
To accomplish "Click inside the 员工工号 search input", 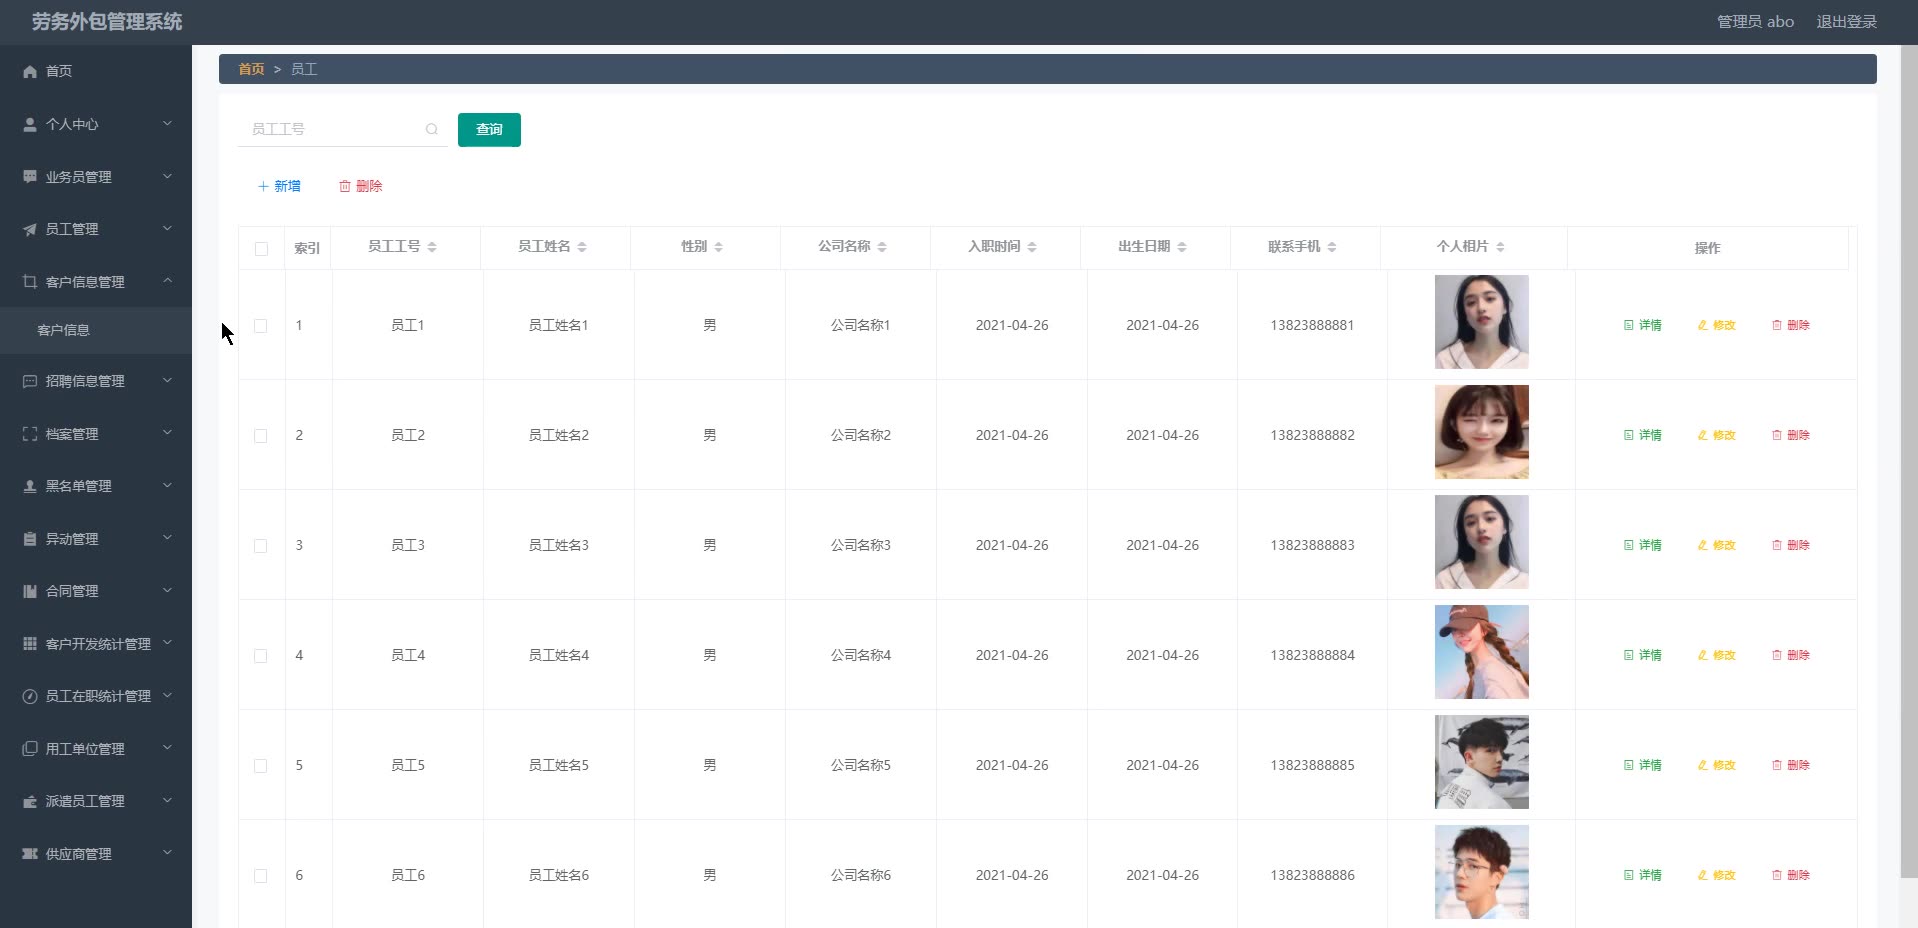I will (x=330, y=129).
